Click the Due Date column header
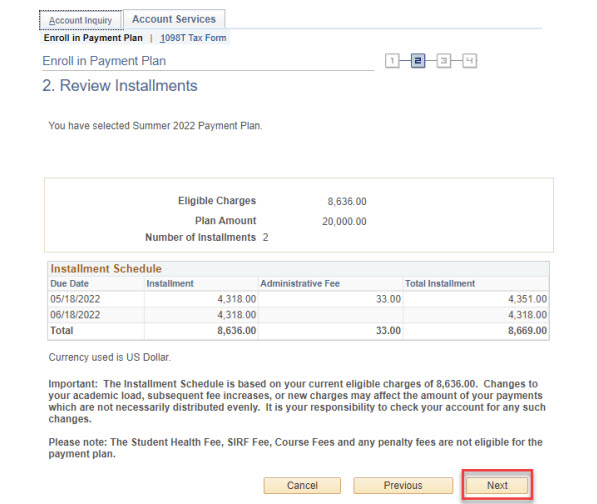This screenshot has width=597, height=504. (69, 284)
